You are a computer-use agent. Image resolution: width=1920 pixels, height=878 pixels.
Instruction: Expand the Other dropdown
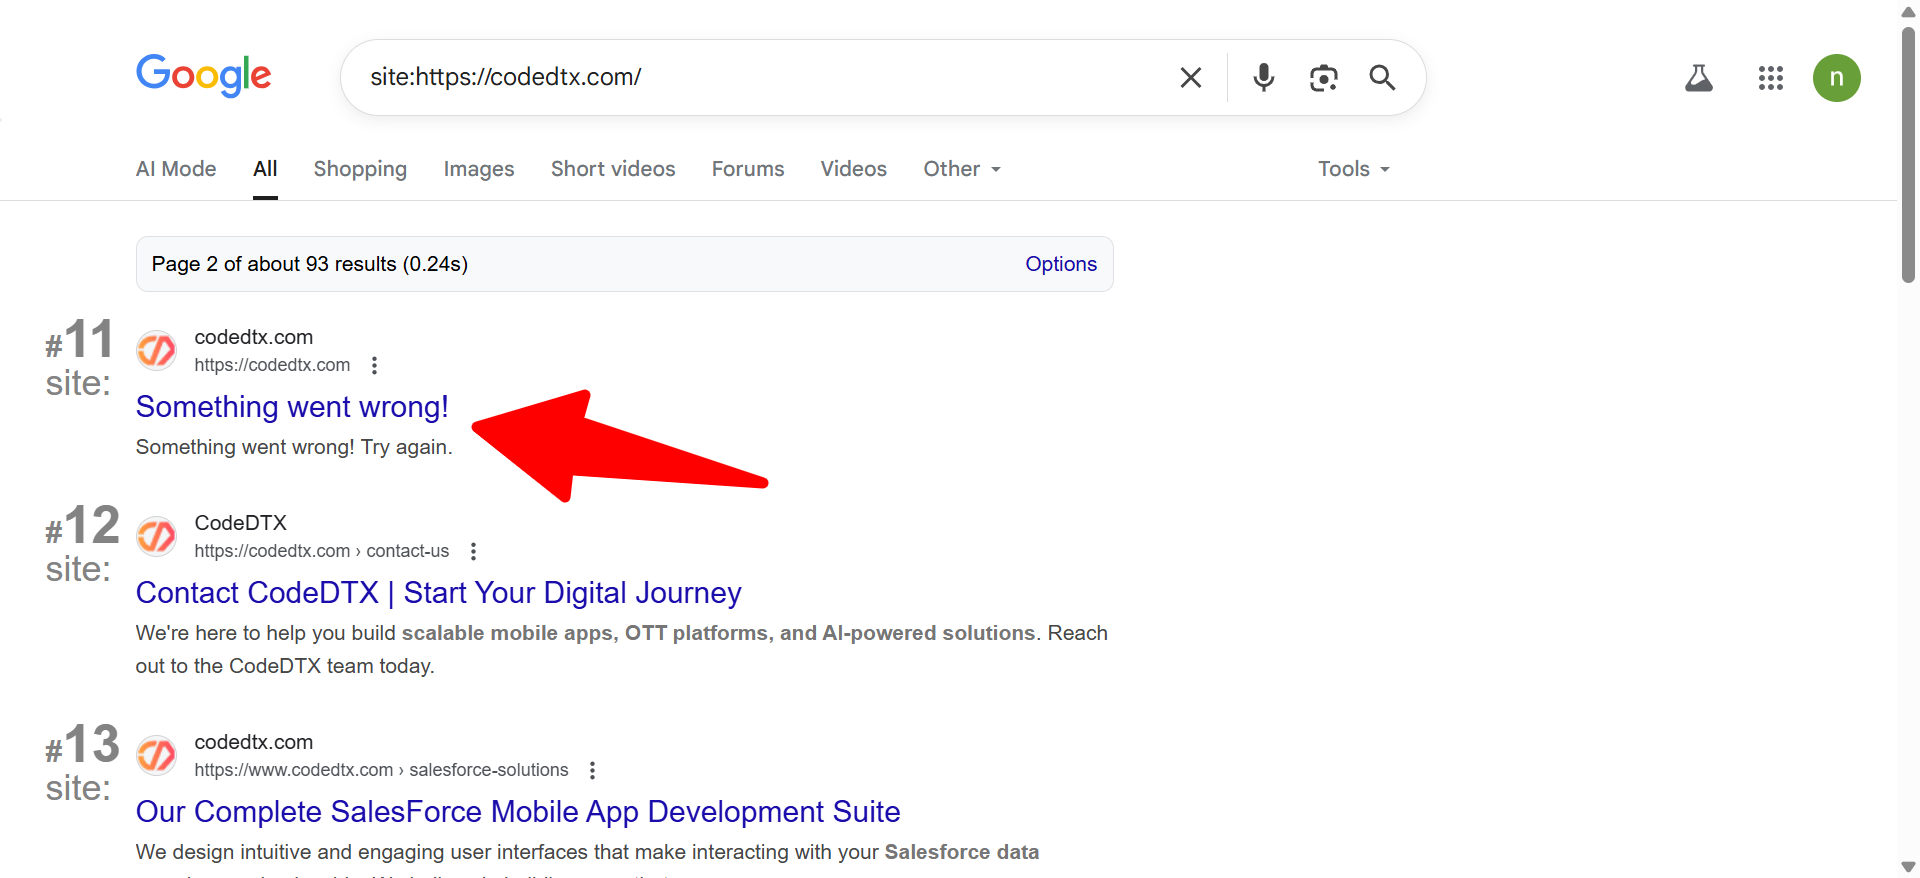(x=962, y=169)
